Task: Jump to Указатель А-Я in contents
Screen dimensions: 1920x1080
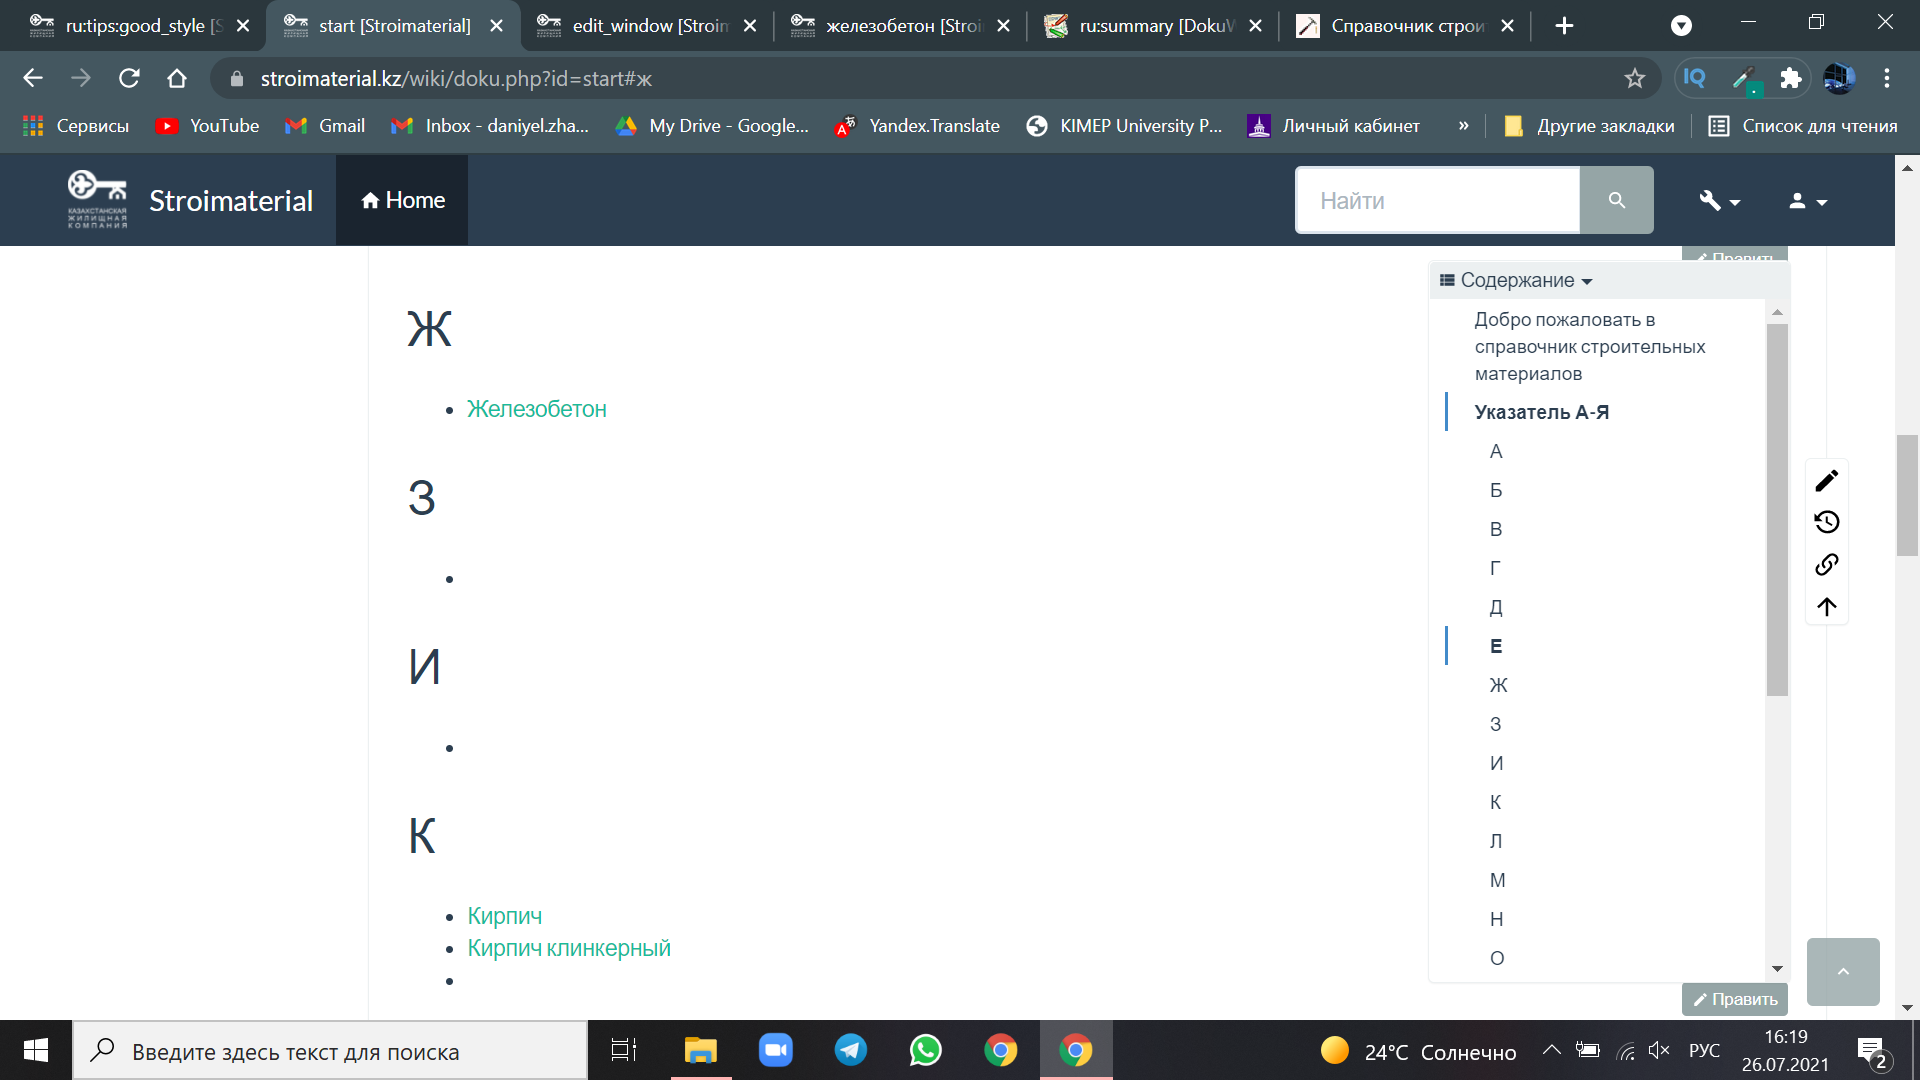Action: (1541, 412)
